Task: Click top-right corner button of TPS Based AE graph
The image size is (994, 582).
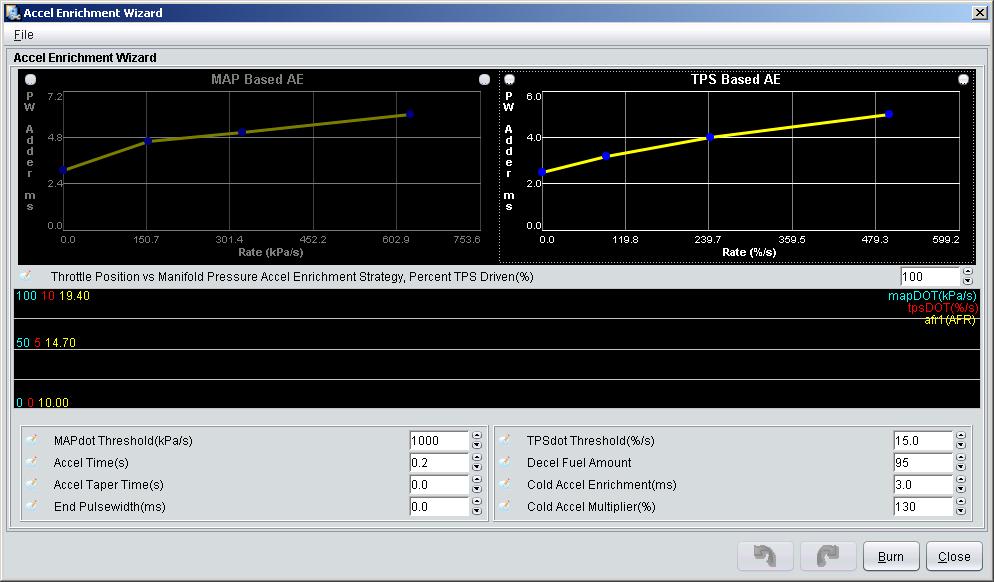Action: click(963, 80)
